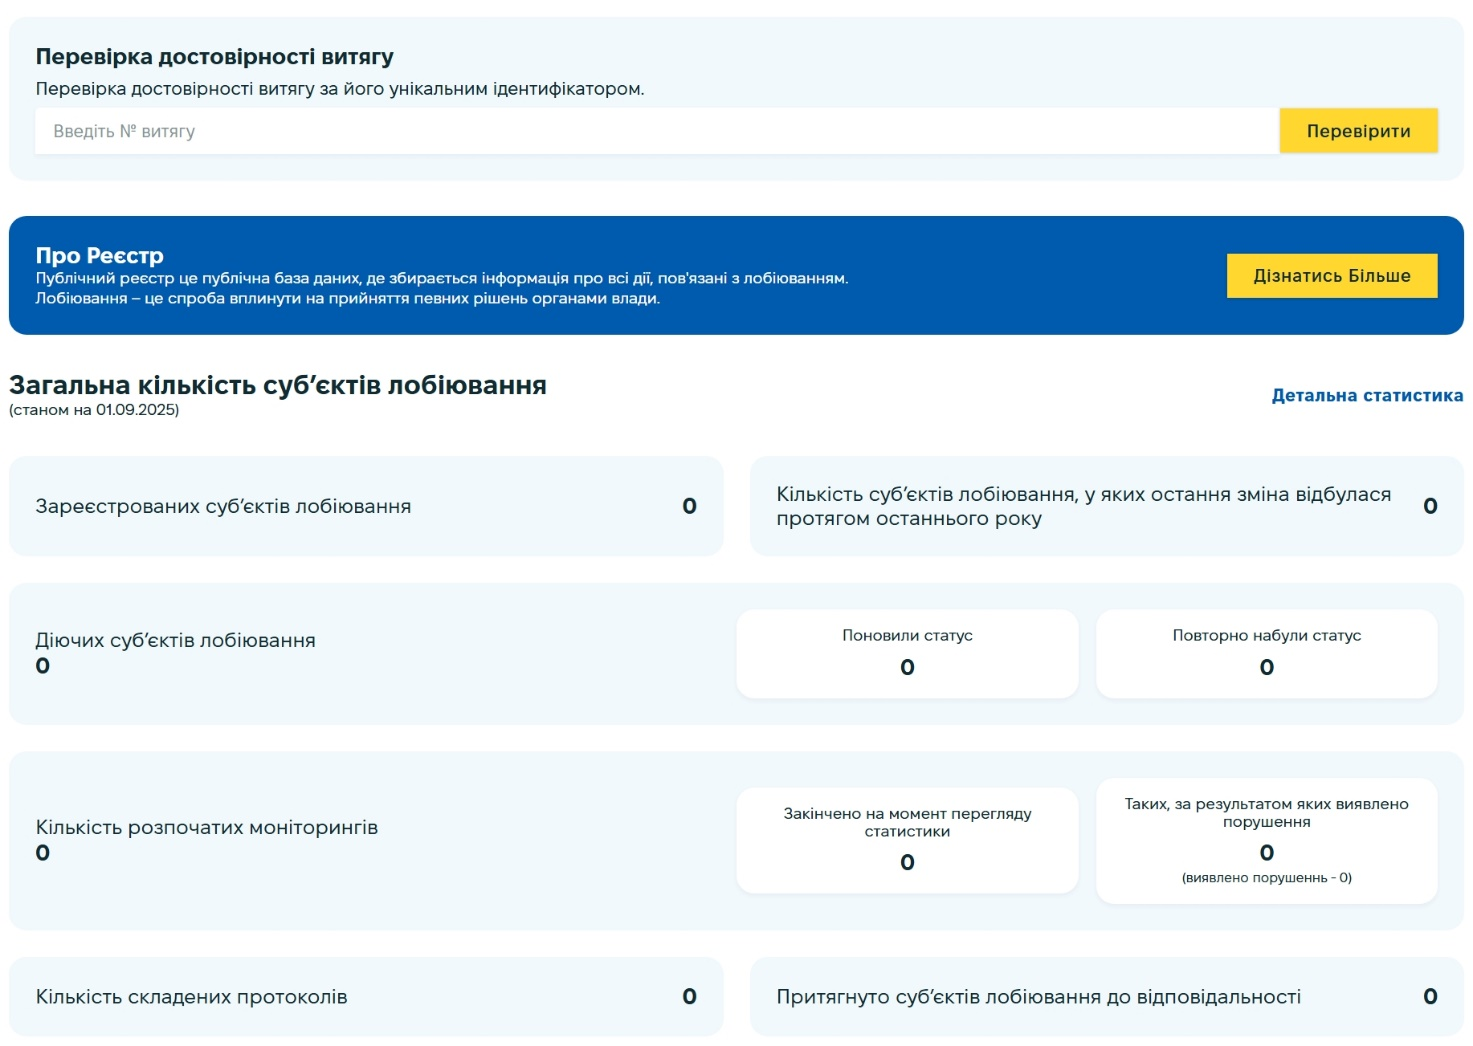Image resolution: width=1473 pixels, height=1046 pixels.
Task: Click the Повторно набули статус card
Action: tap(1266, 653)
